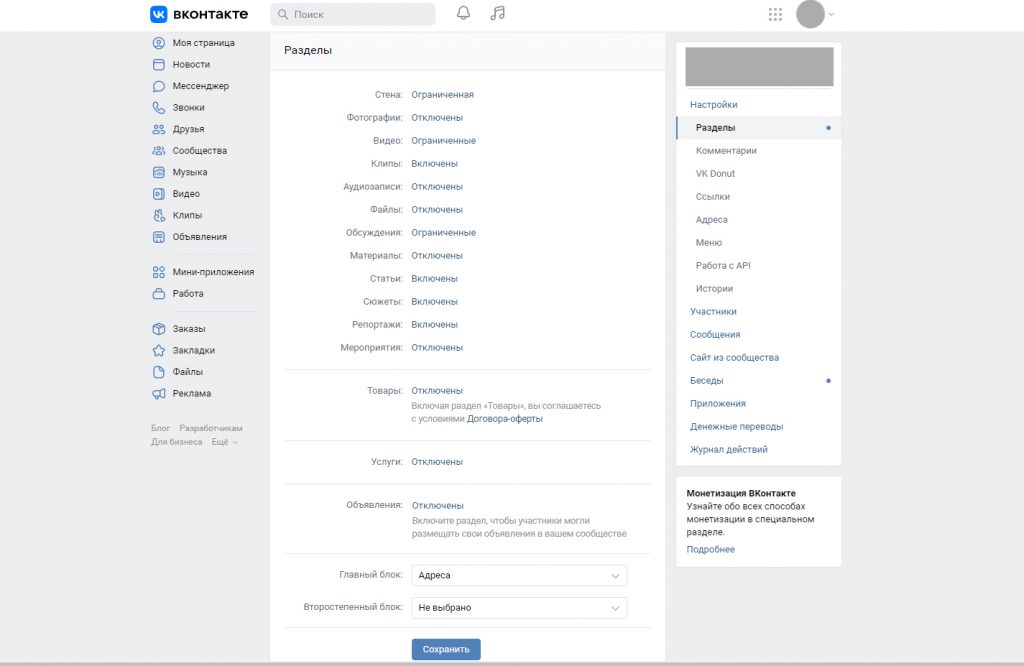Screen dimensions: 1024x666
Task: Select Адреса in the right menu
Action: pos(711,219)
